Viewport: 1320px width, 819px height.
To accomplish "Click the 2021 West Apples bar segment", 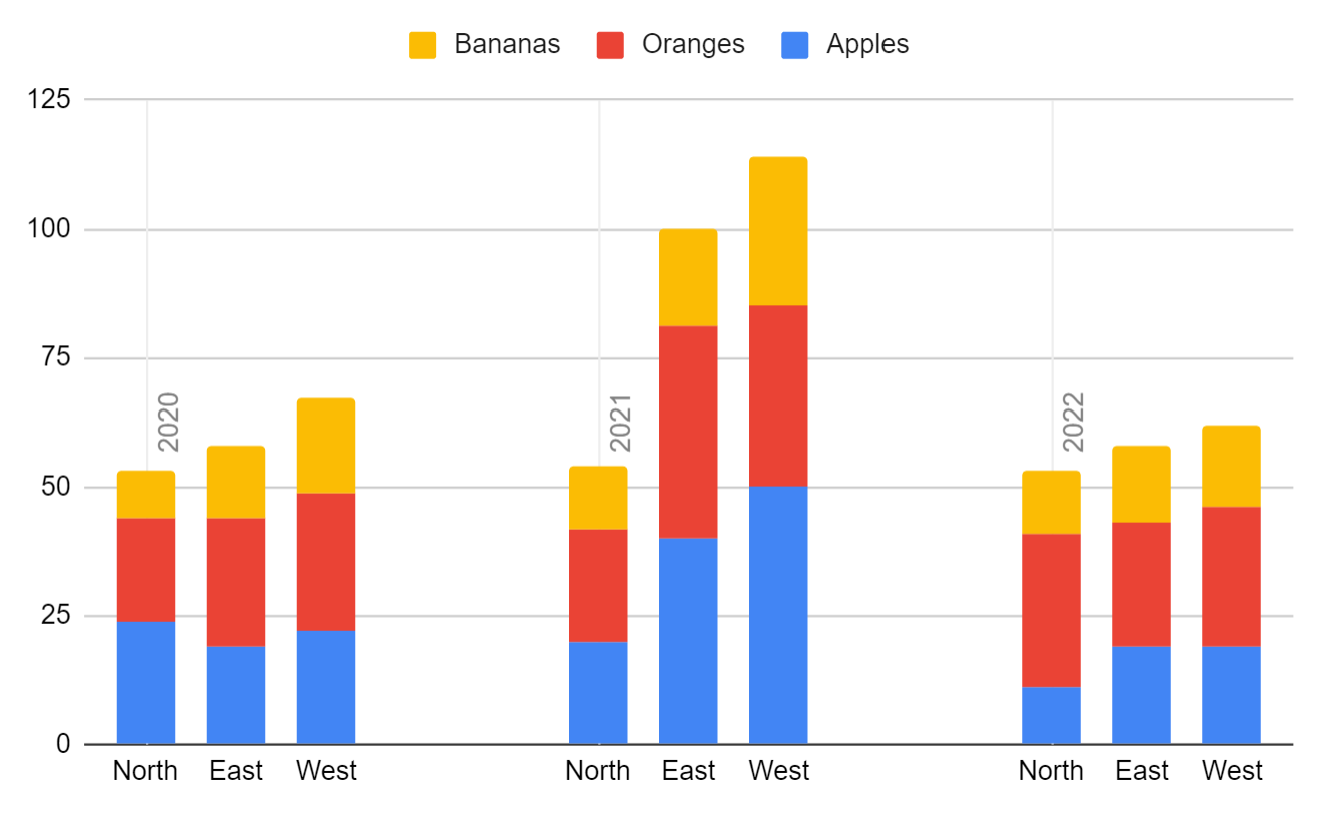I will pos(778,615).
